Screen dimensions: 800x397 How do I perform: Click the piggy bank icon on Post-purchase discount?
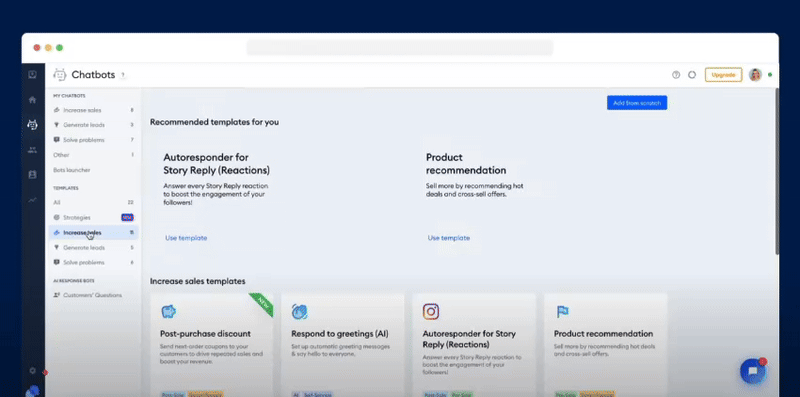pyautogui.click(x=168, y=311)
